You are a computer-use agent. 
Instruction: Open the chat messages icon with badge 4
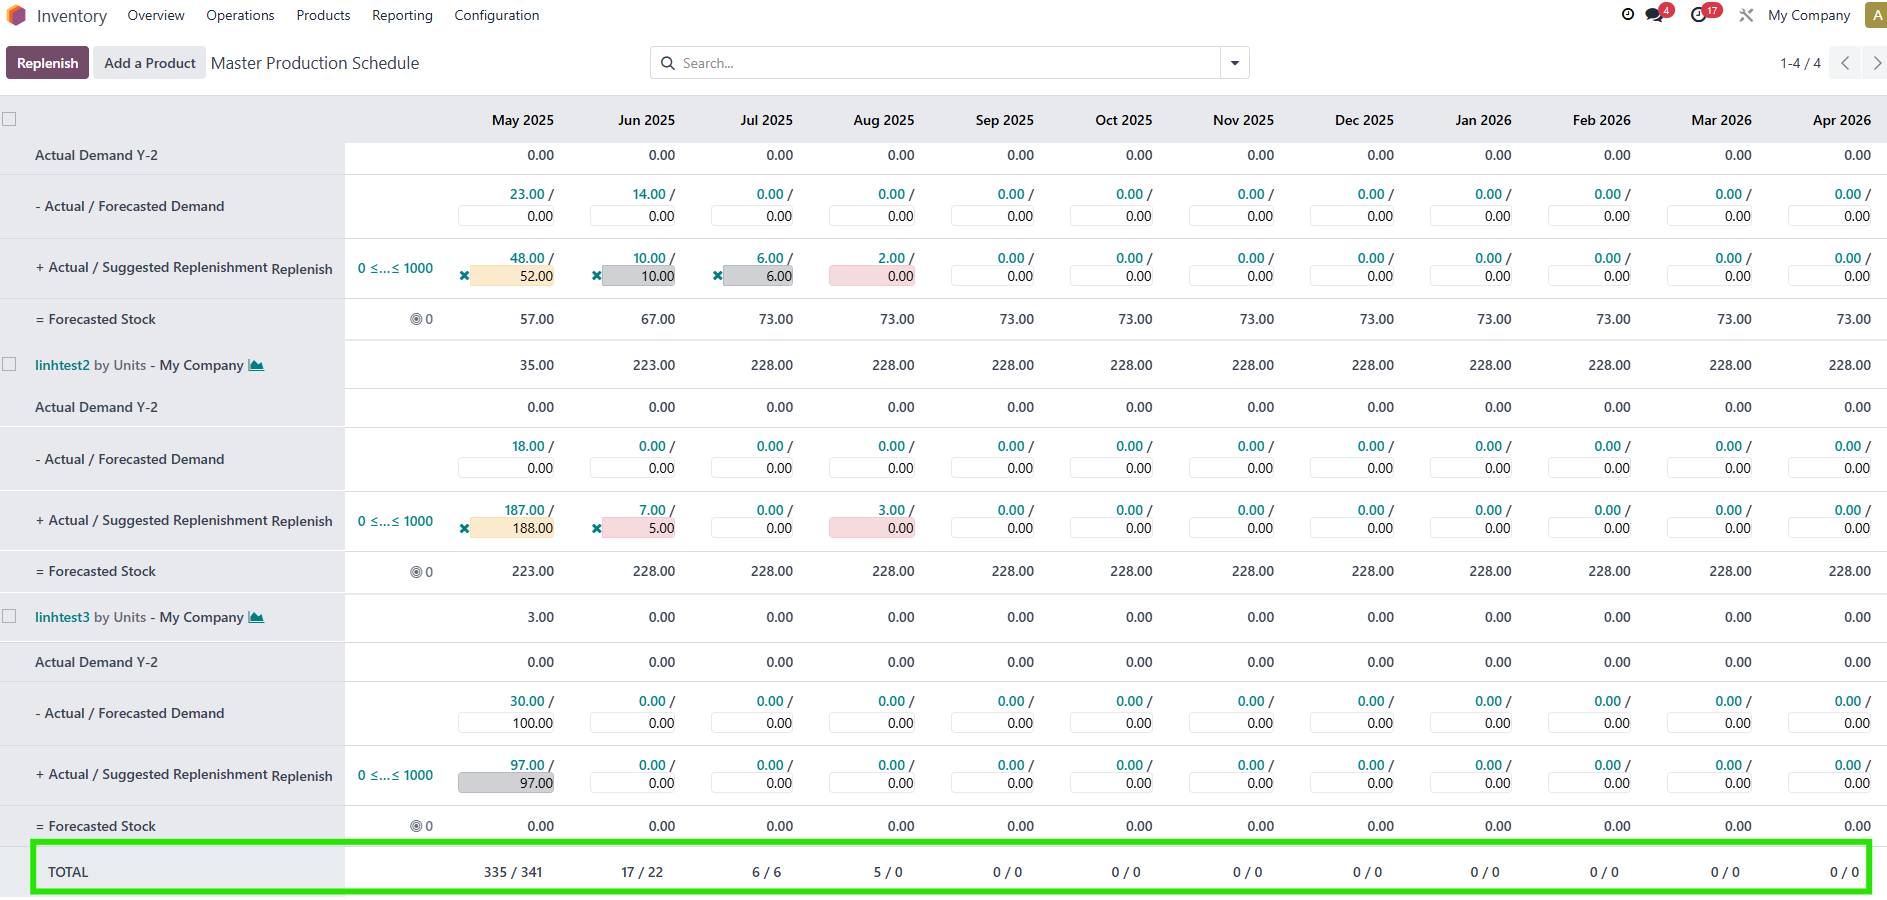(1655, 15)
